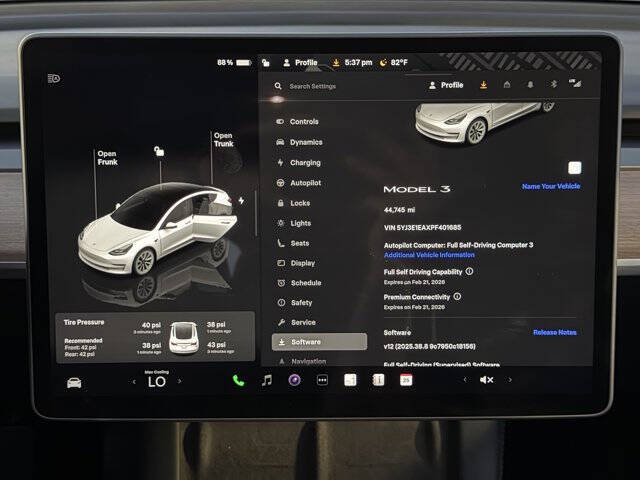Tap the white square above Name Your Vehicle
Viewport: 640px width, 480px height.
click(x=575, y=168)
